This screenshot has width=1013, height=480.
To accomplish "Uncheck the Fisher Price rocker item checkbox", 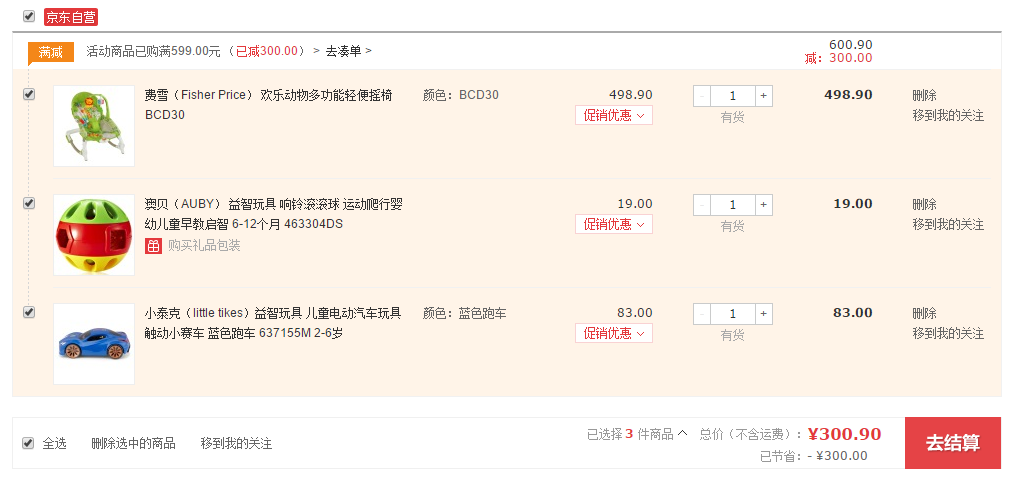I will point(28,94).
